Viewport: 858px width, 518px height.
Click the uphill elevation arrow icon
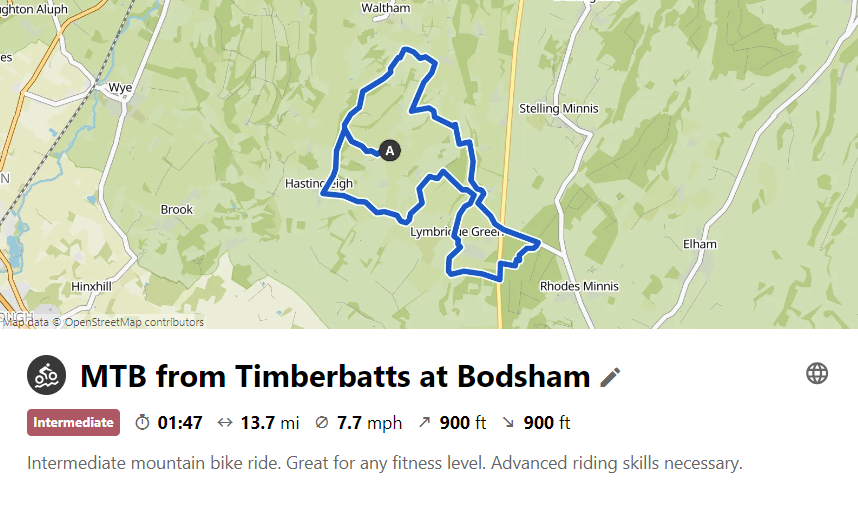tap(424, 423)
